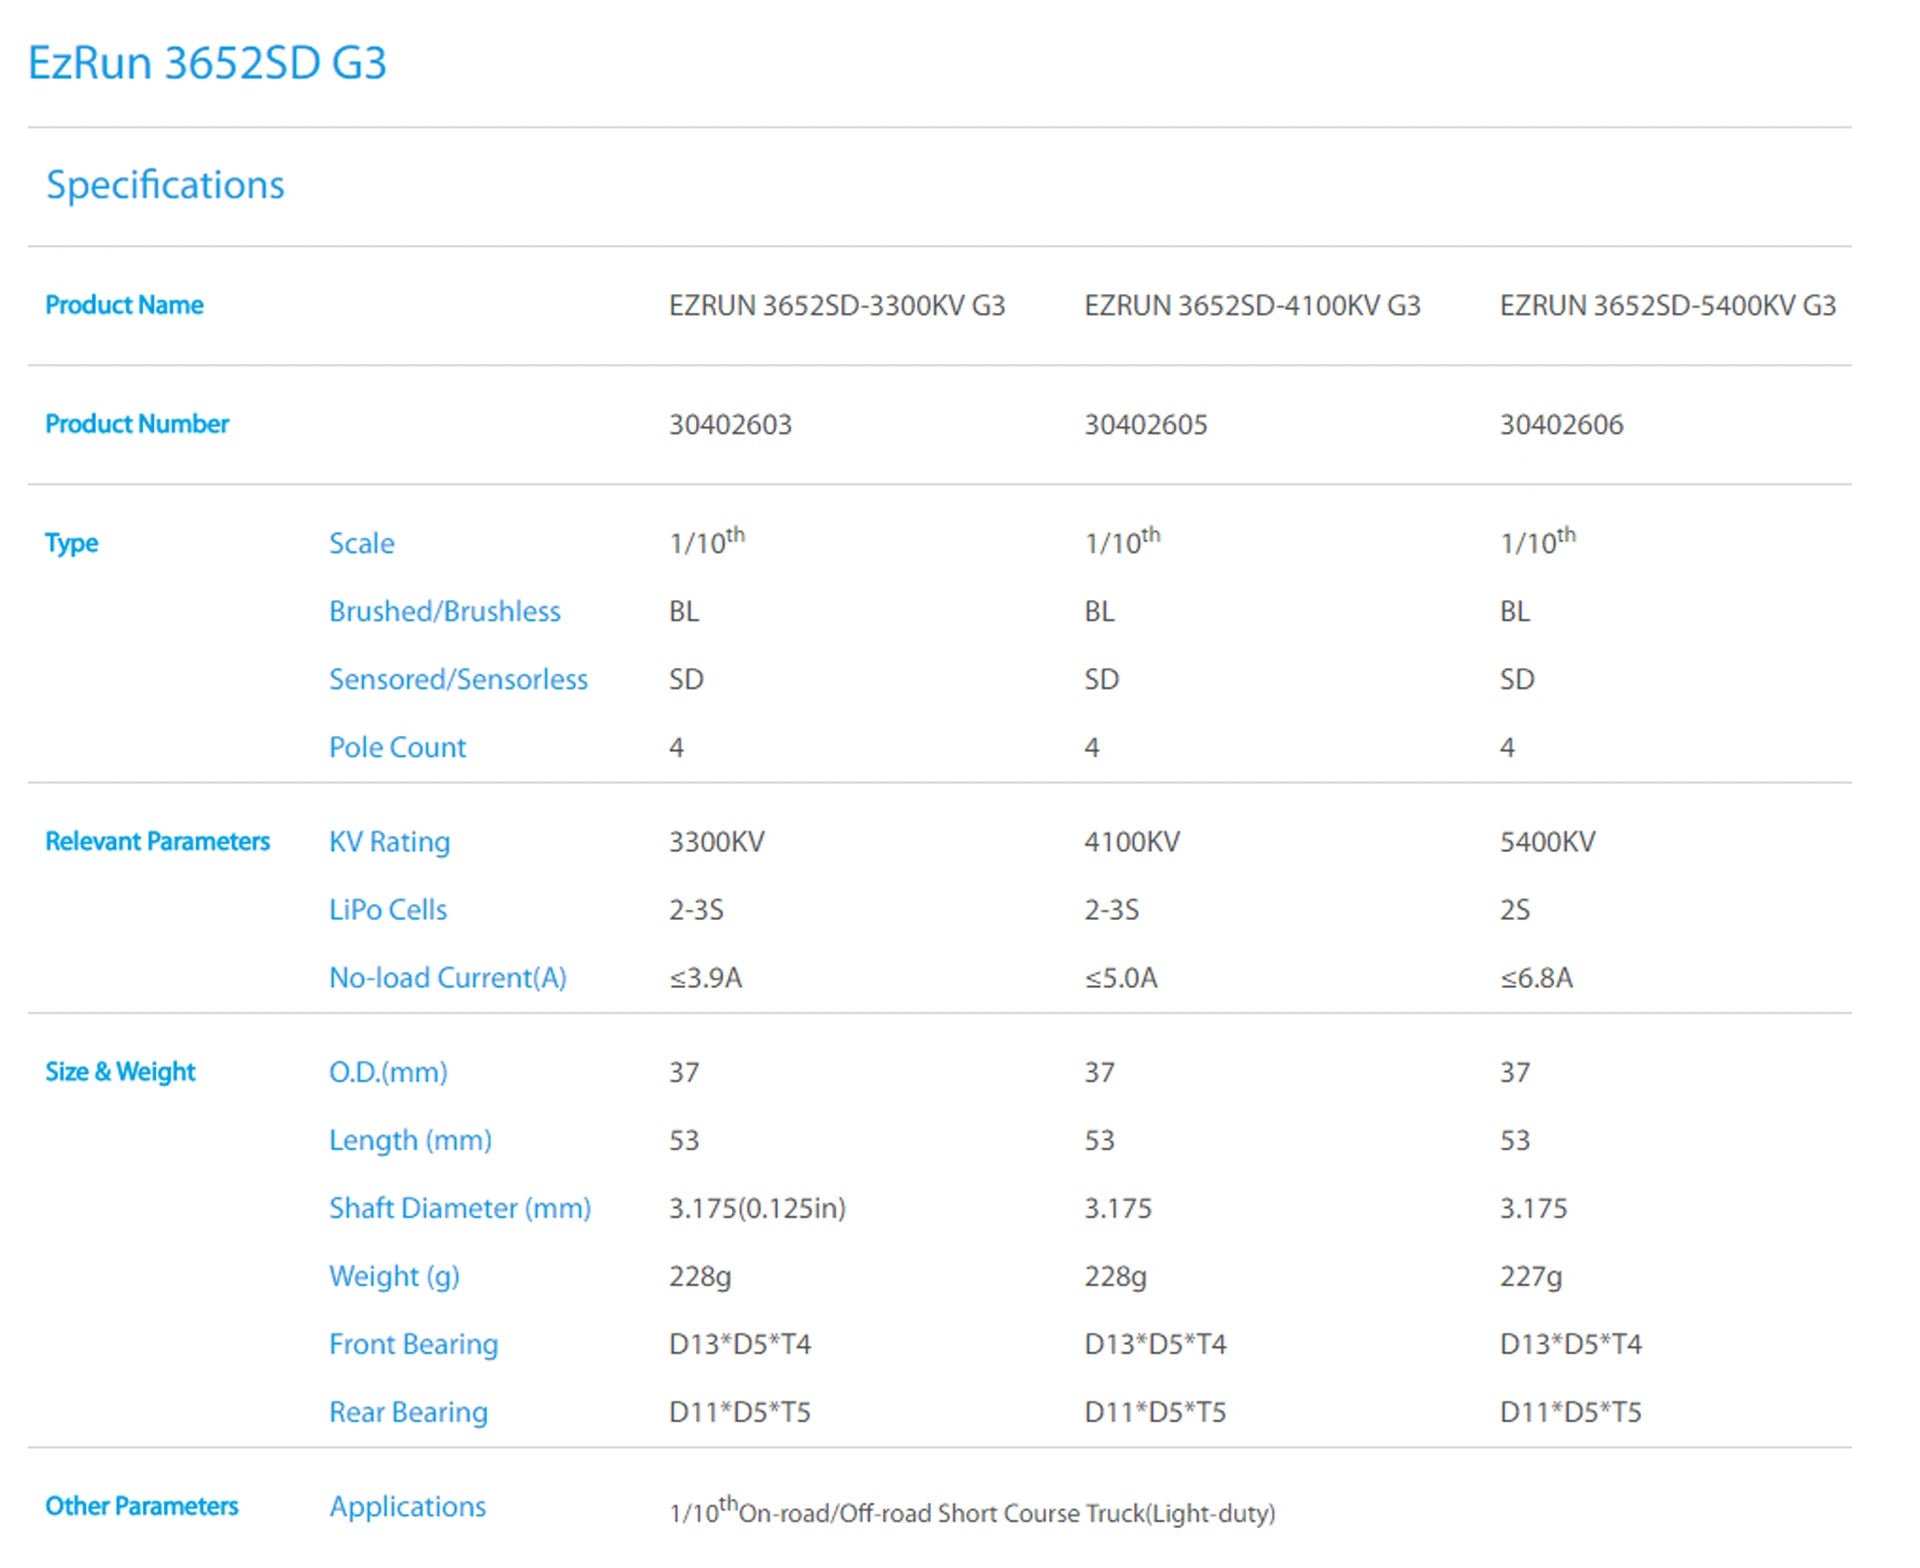Click the Size & Weight category label
The width and height of the screenshot is (1920, 1568).
pos(120,1072)
